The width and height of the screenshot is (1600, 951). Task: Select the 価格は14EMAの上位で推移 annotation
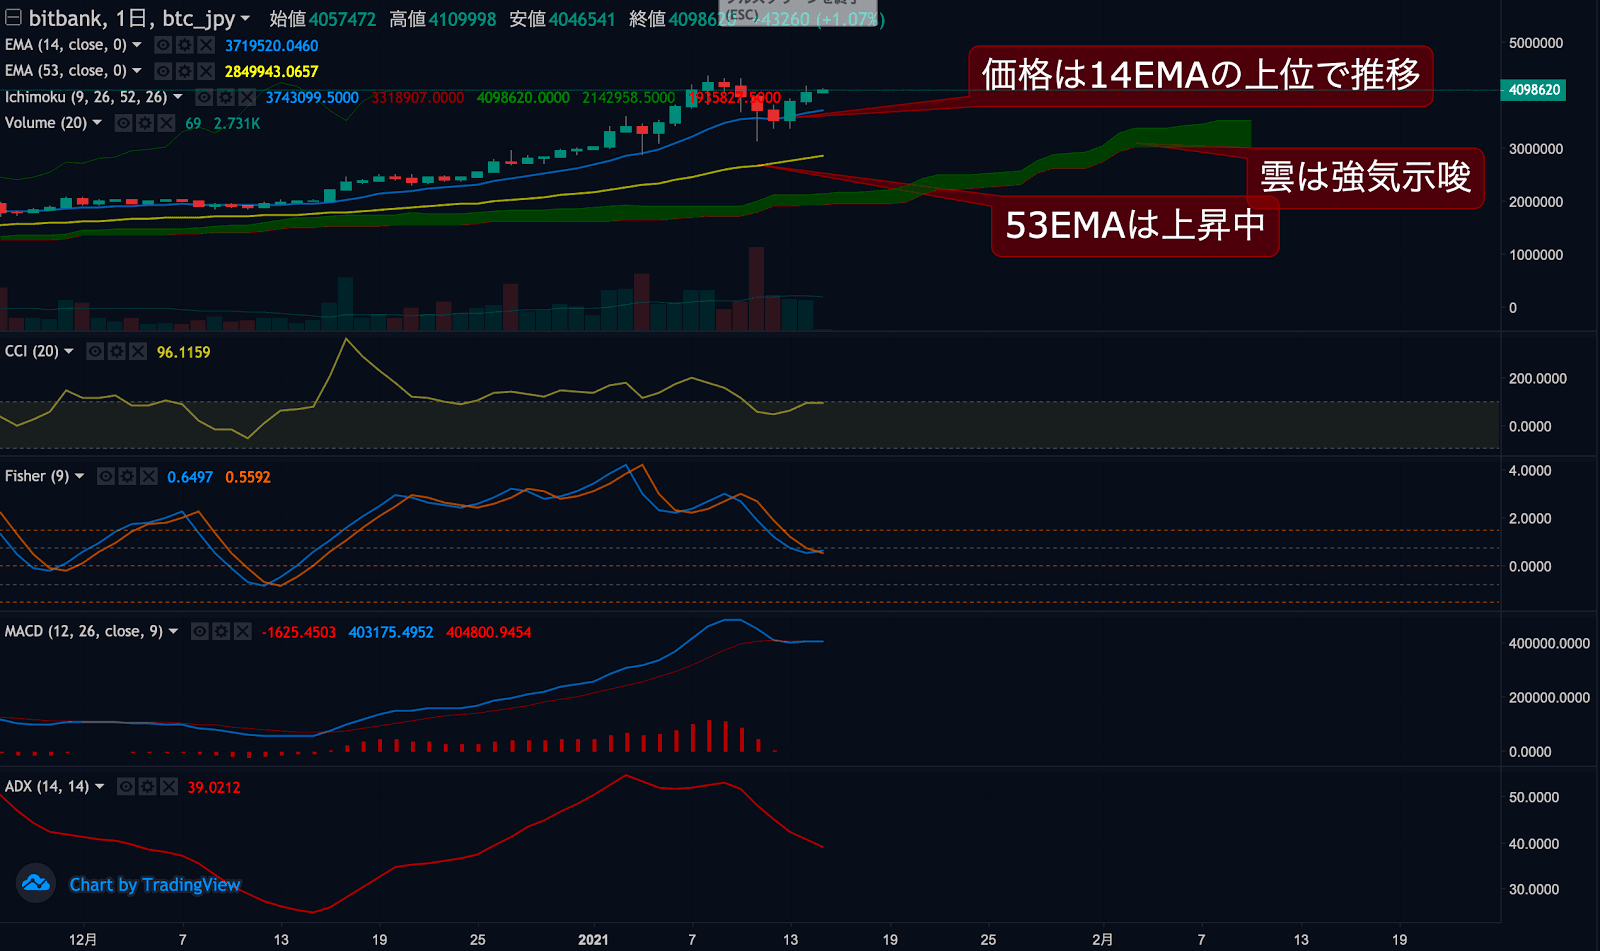1200,75
